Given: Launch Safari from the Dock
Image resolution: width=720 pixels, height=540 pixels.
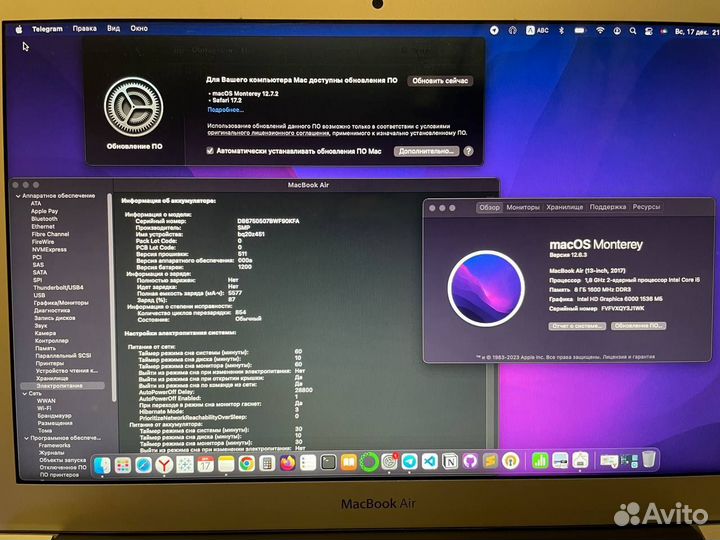Looking at the screenshot, I should pos(143,465).
